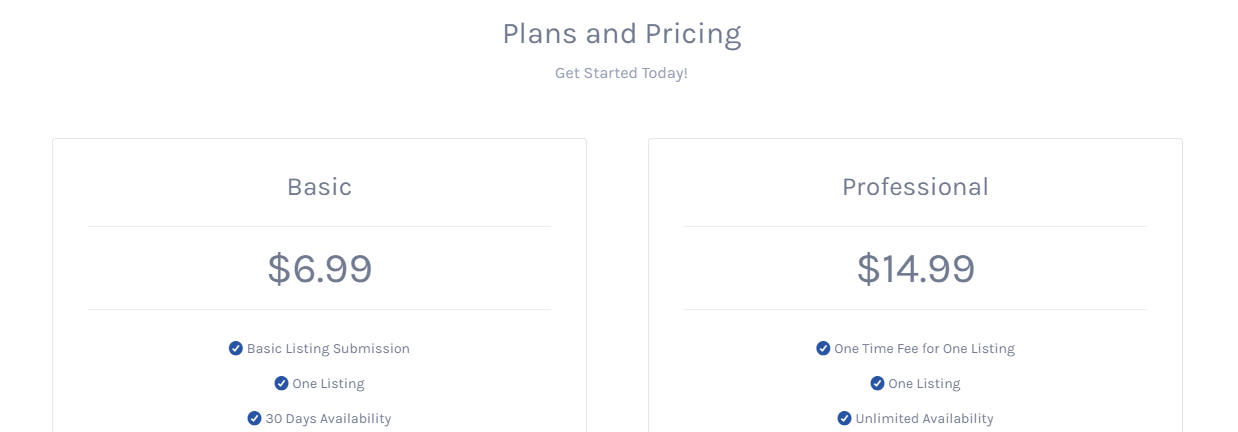Click checkmark icon next to Basic One Listing
The width and height of the screenshot is (1238, 432).
pos(282,383)
